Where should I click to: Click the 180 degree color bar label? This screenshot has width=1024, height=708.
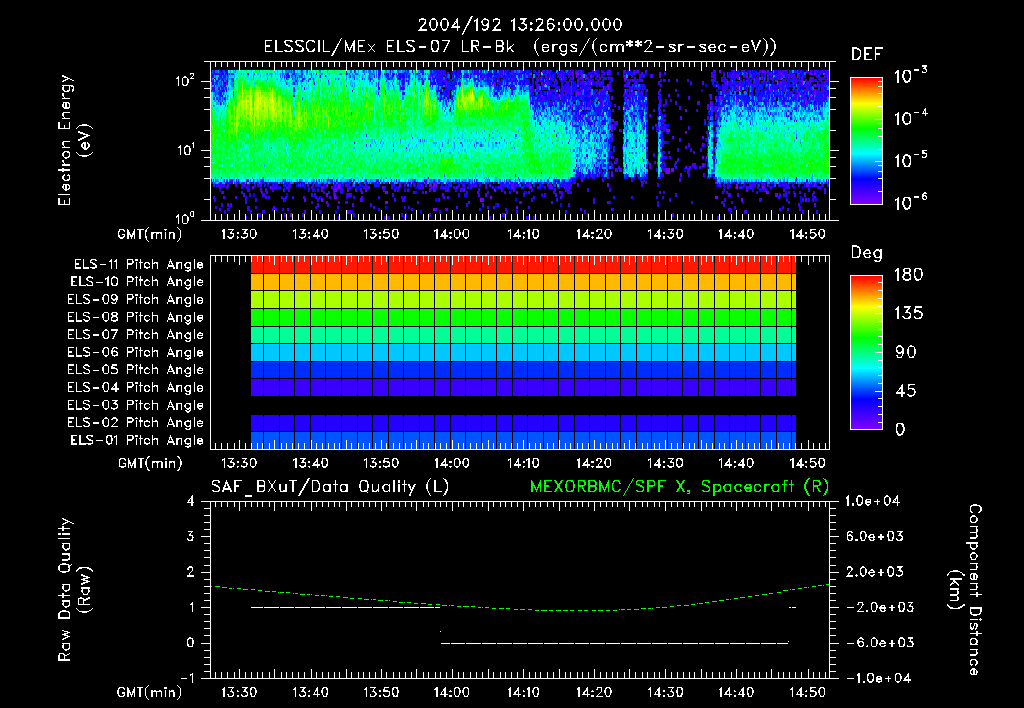tap(908, 275)
